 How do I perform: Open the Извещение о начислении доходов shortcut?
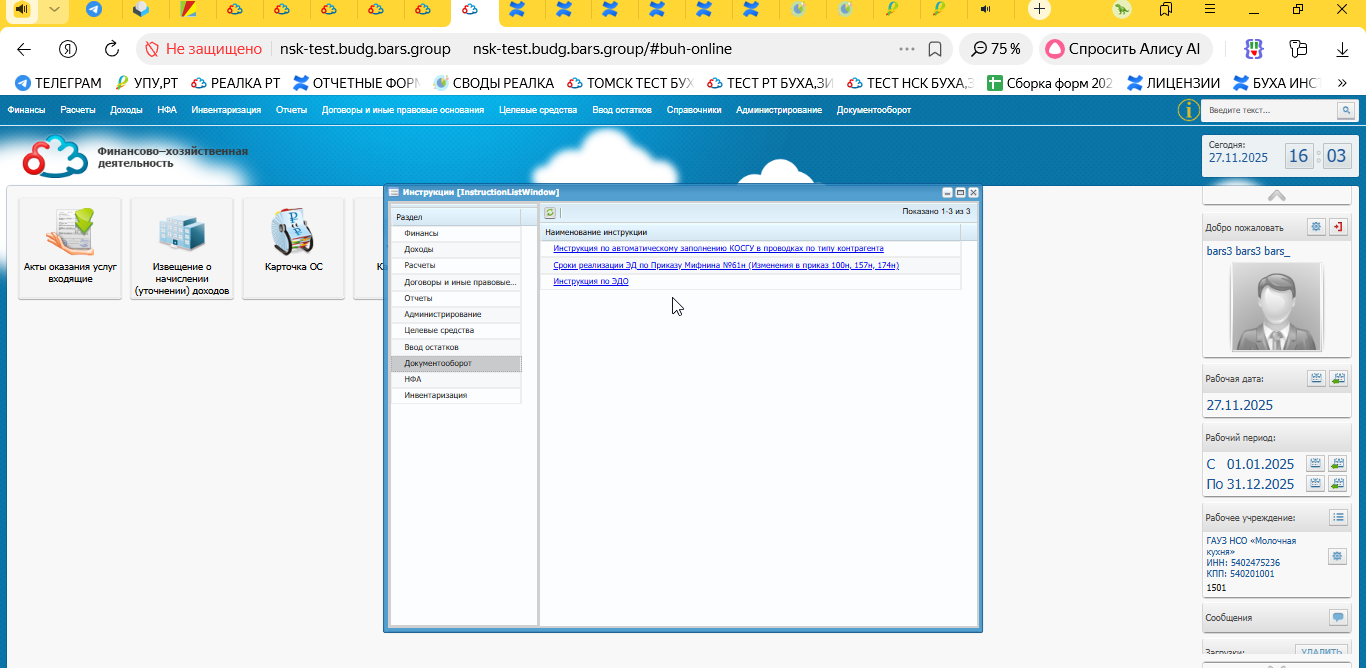pyautogui.click(x=182, y=247)
